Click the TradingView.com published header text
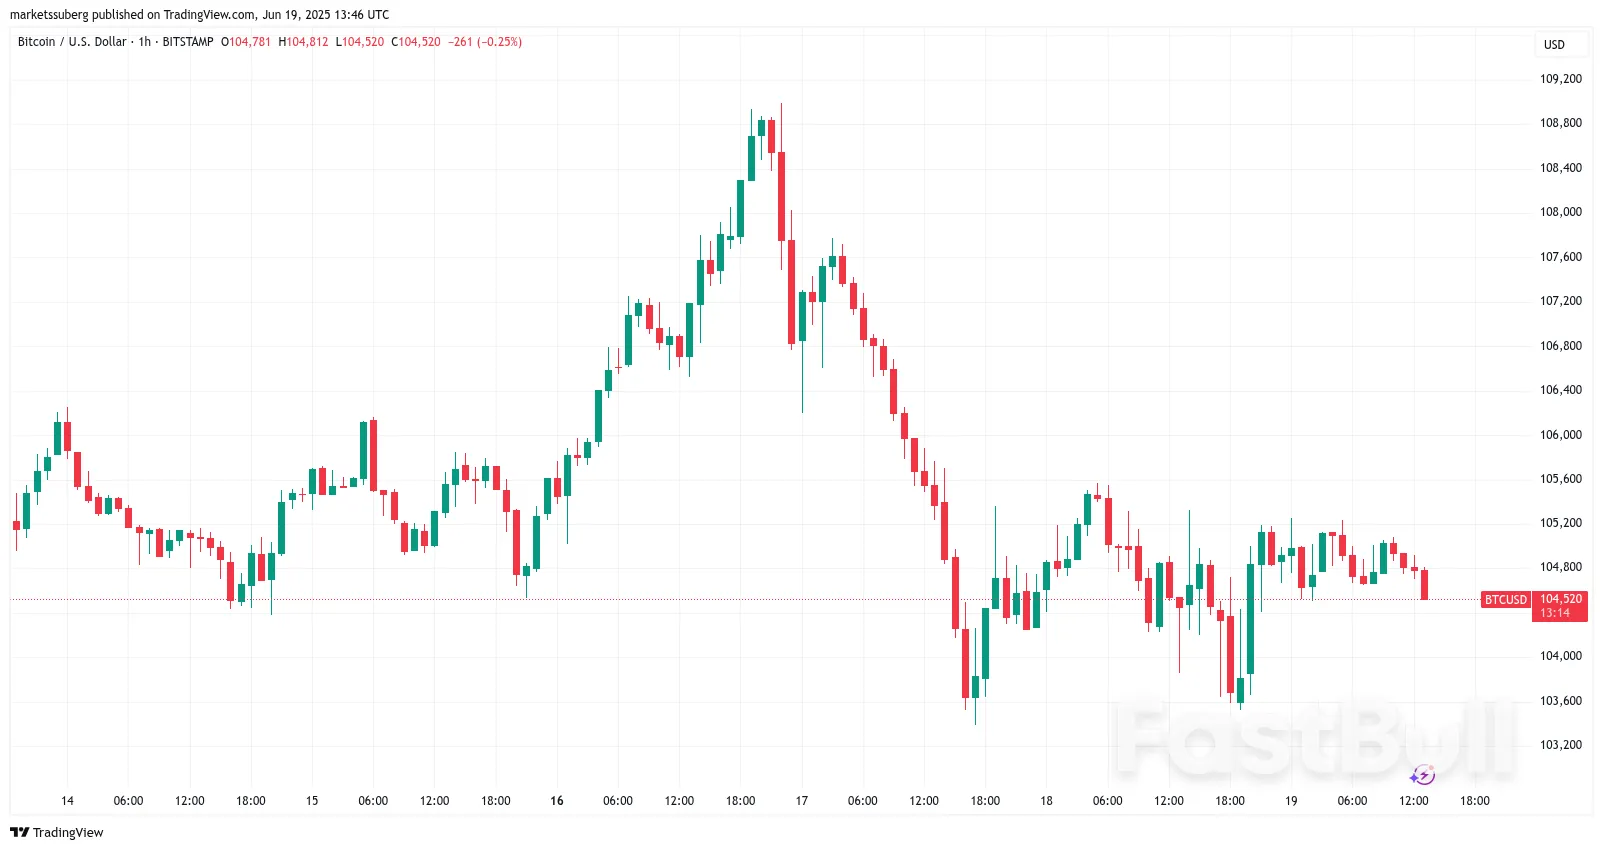 tap(199, 14)
